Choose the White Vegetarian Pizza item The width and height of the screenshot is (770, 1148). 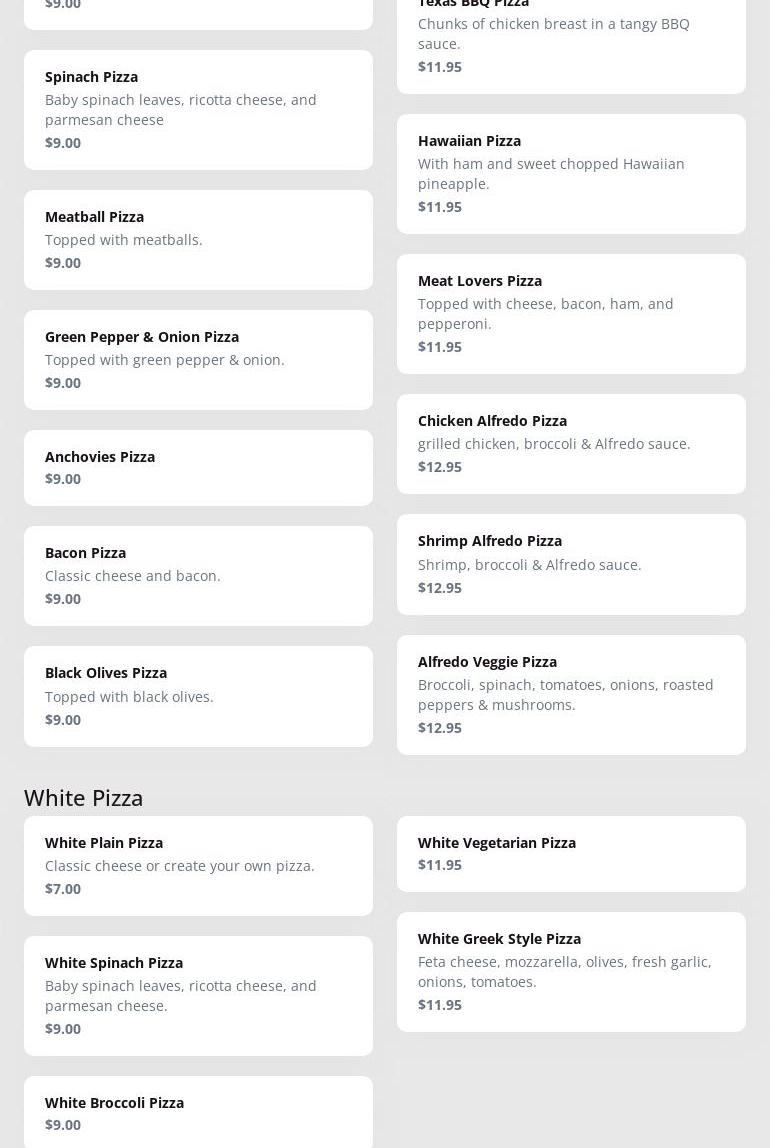[571, 854]
